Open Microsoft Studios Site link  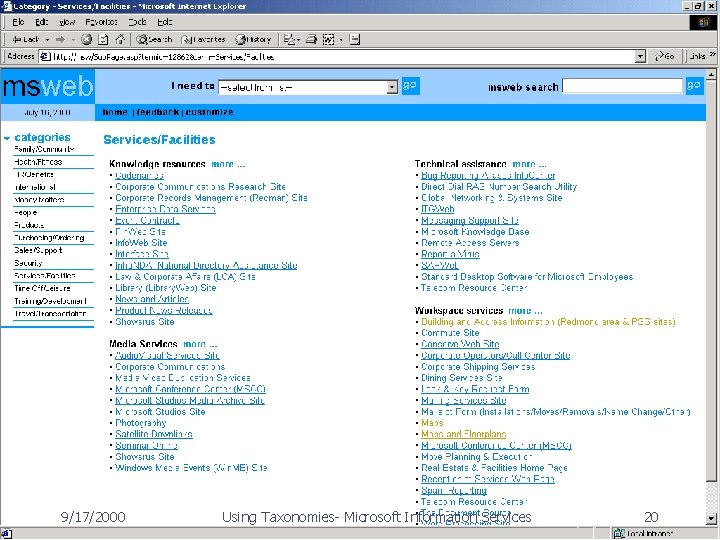[160, 412]
